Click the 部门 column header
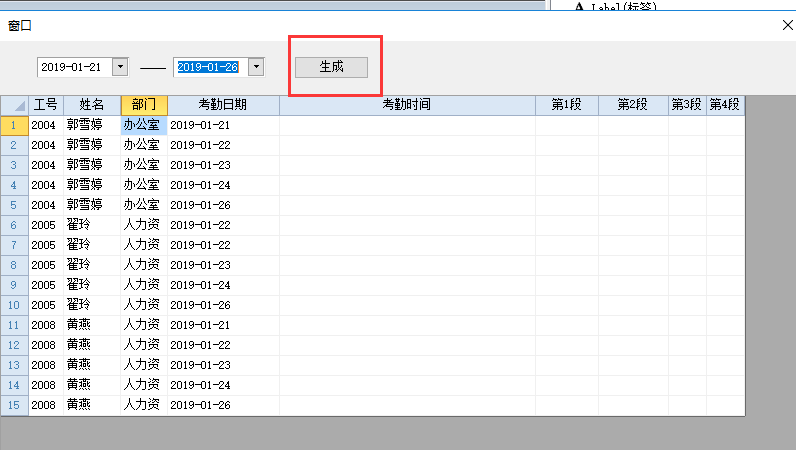Screen dimensions: 796x450 click(x=144, y=105)
